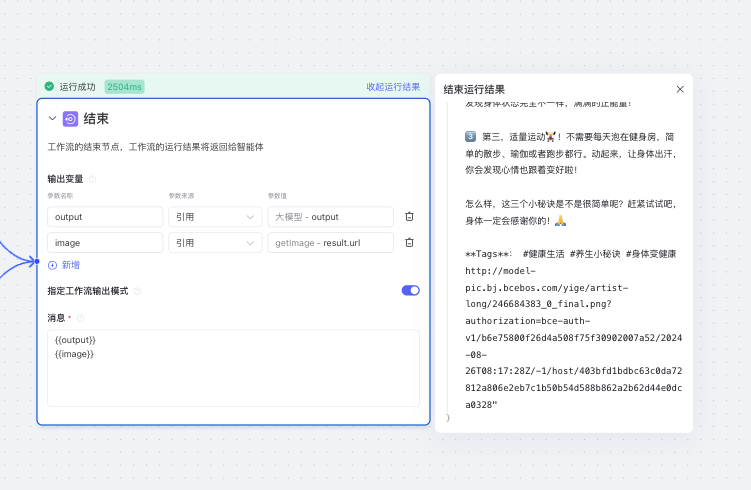The height and width of the screenshot is (490, 751).
Task: Click the green run success checkmark icon
Action: [x=49, y=87]
